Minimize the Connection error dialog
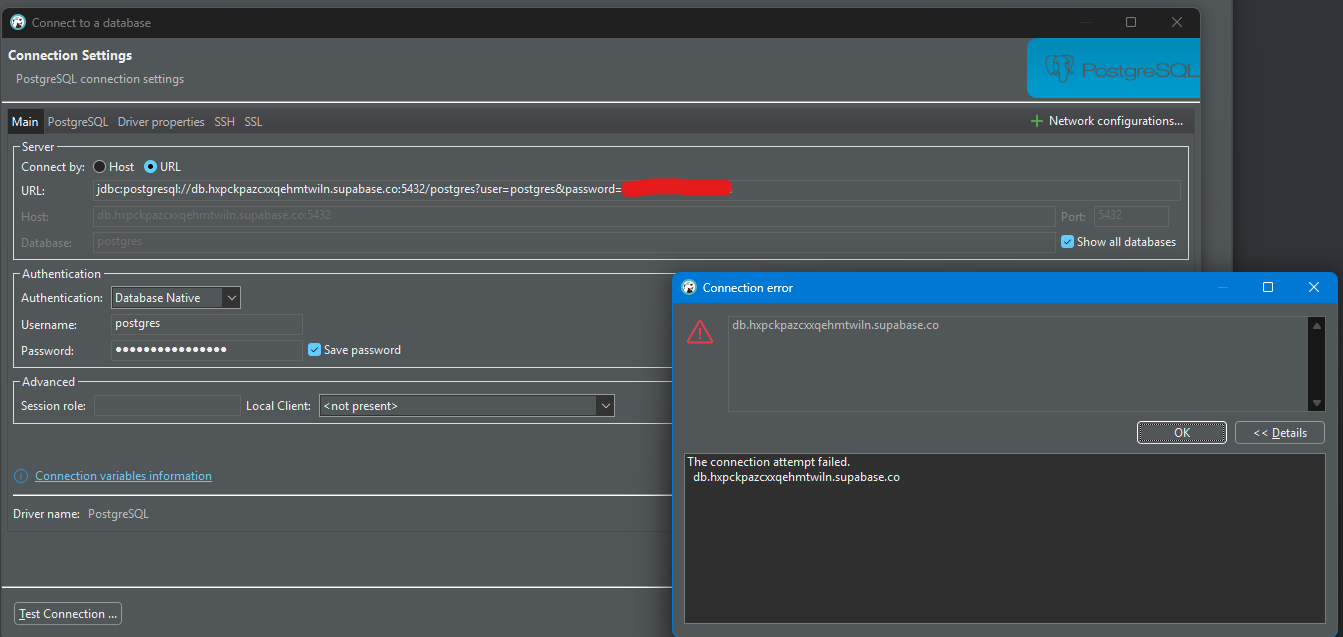The width and height of the screenshot is (1343, 637). pyautogui.click(x=1222, y=287)
